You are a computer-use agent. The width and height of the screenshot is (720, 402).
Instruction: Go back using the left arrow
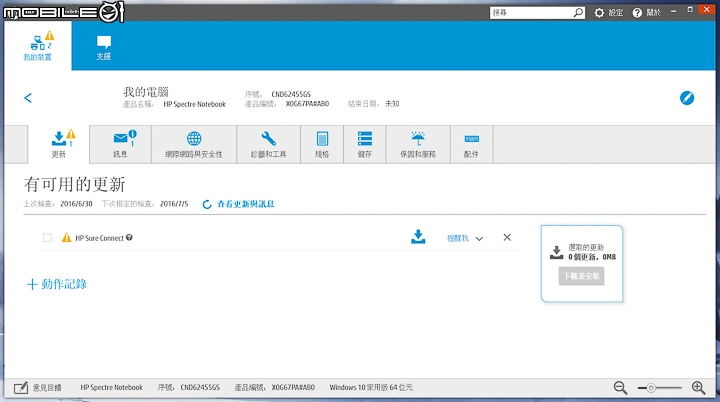(x=28, y=97)
